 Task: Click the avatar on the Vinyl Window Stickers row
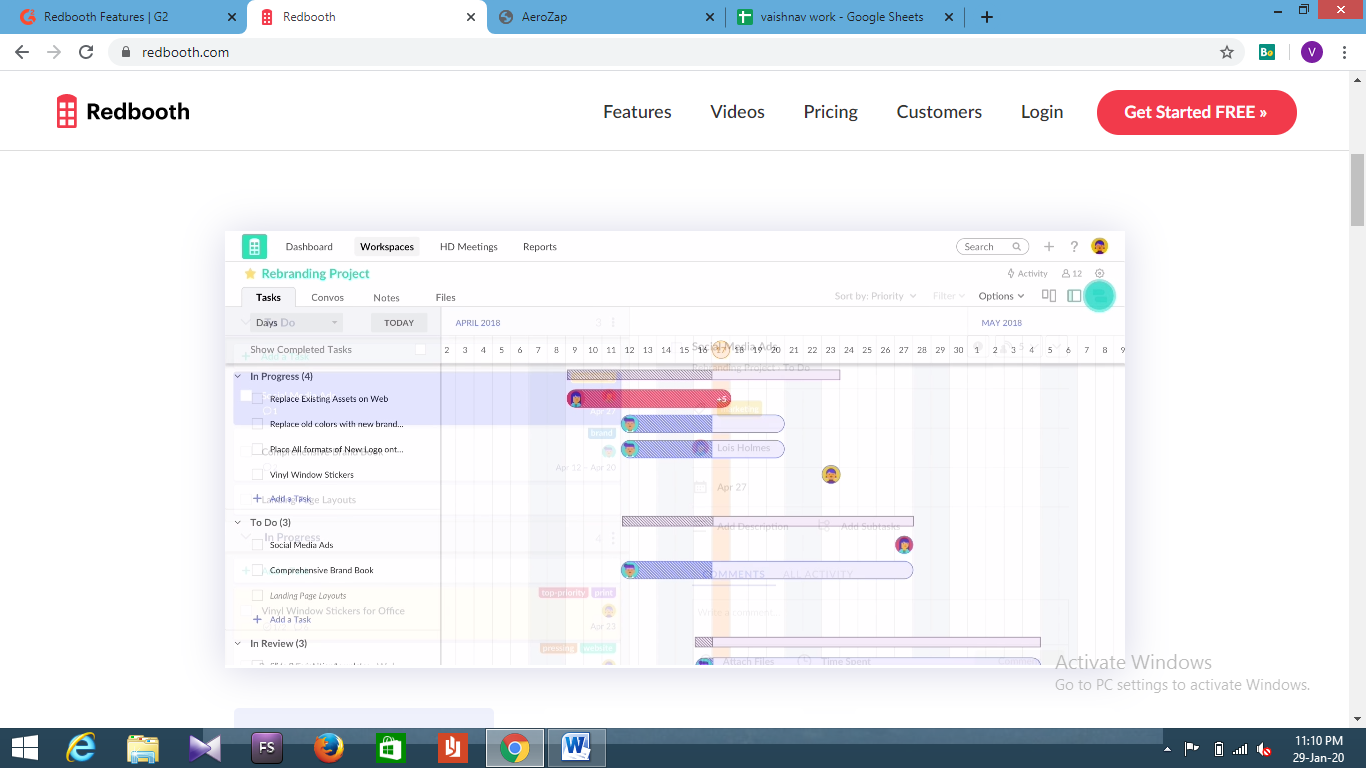[x=831, y=474]
